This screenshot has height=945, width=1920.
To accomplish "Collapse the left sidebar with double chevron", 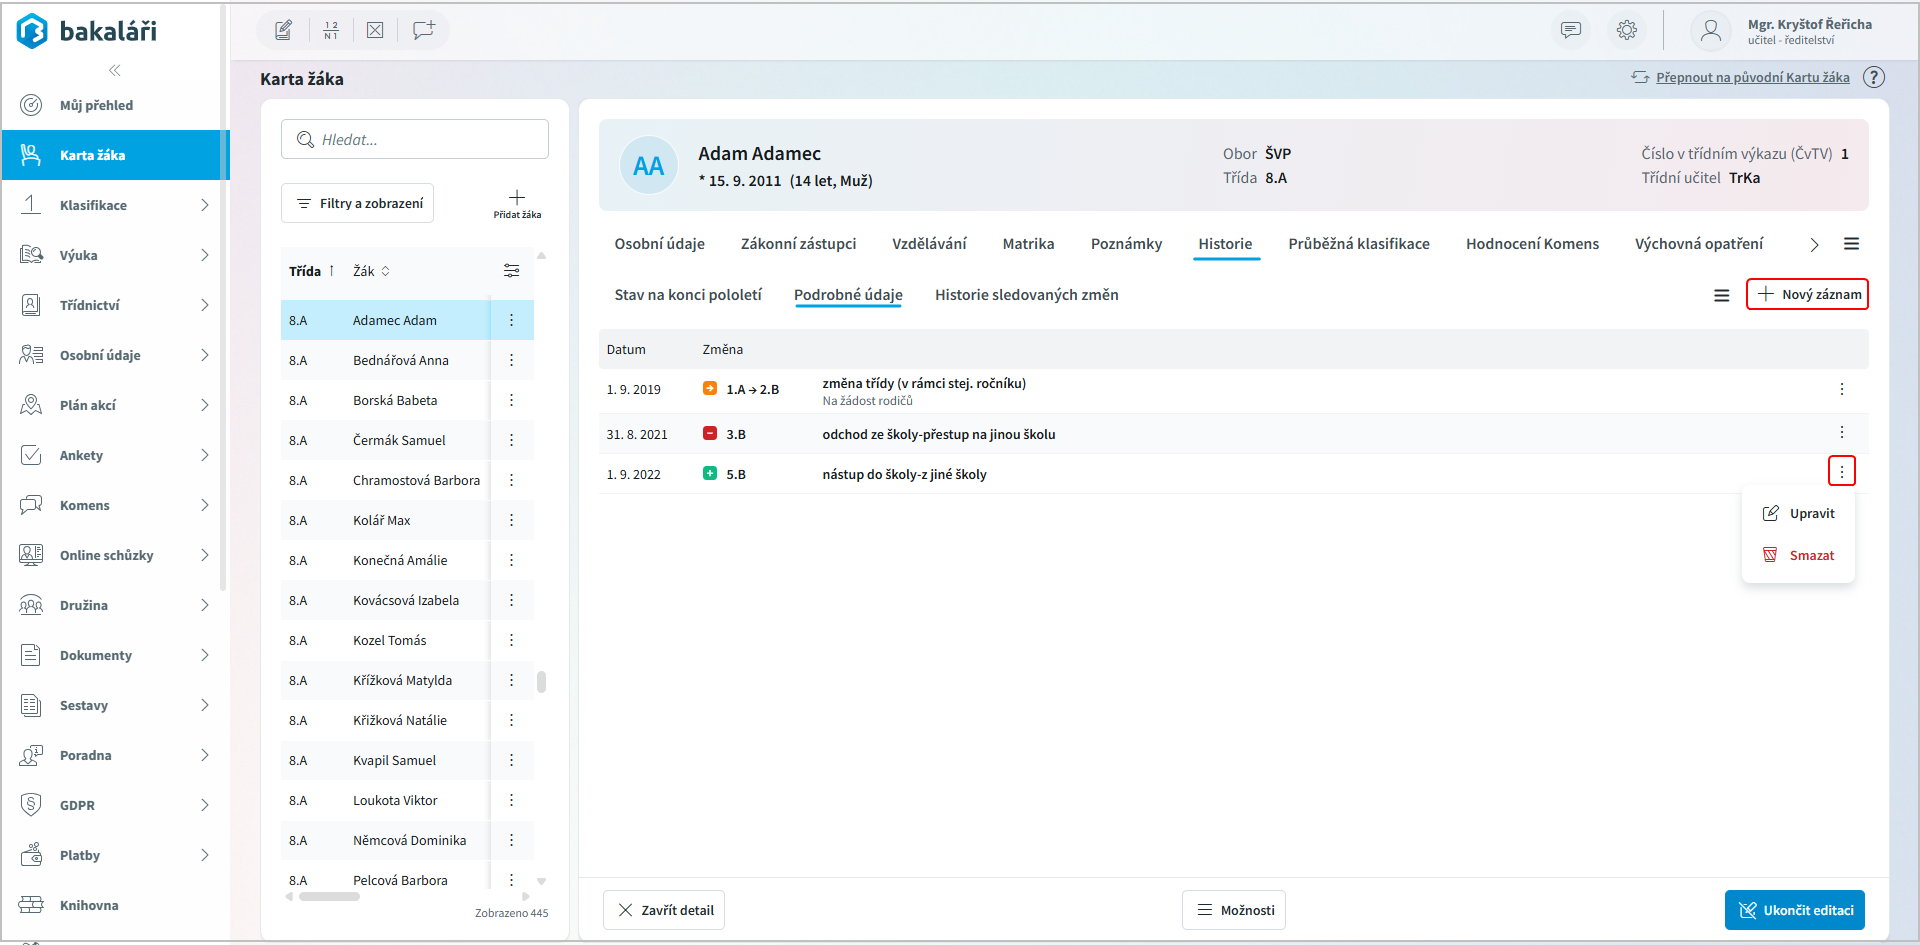I will click(x=115, y=70).
